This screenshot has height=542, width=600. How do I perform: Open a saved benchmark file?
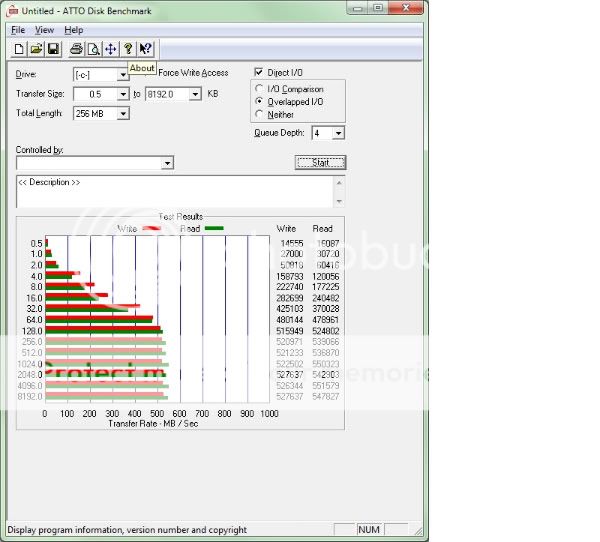[x=36, y=49]
